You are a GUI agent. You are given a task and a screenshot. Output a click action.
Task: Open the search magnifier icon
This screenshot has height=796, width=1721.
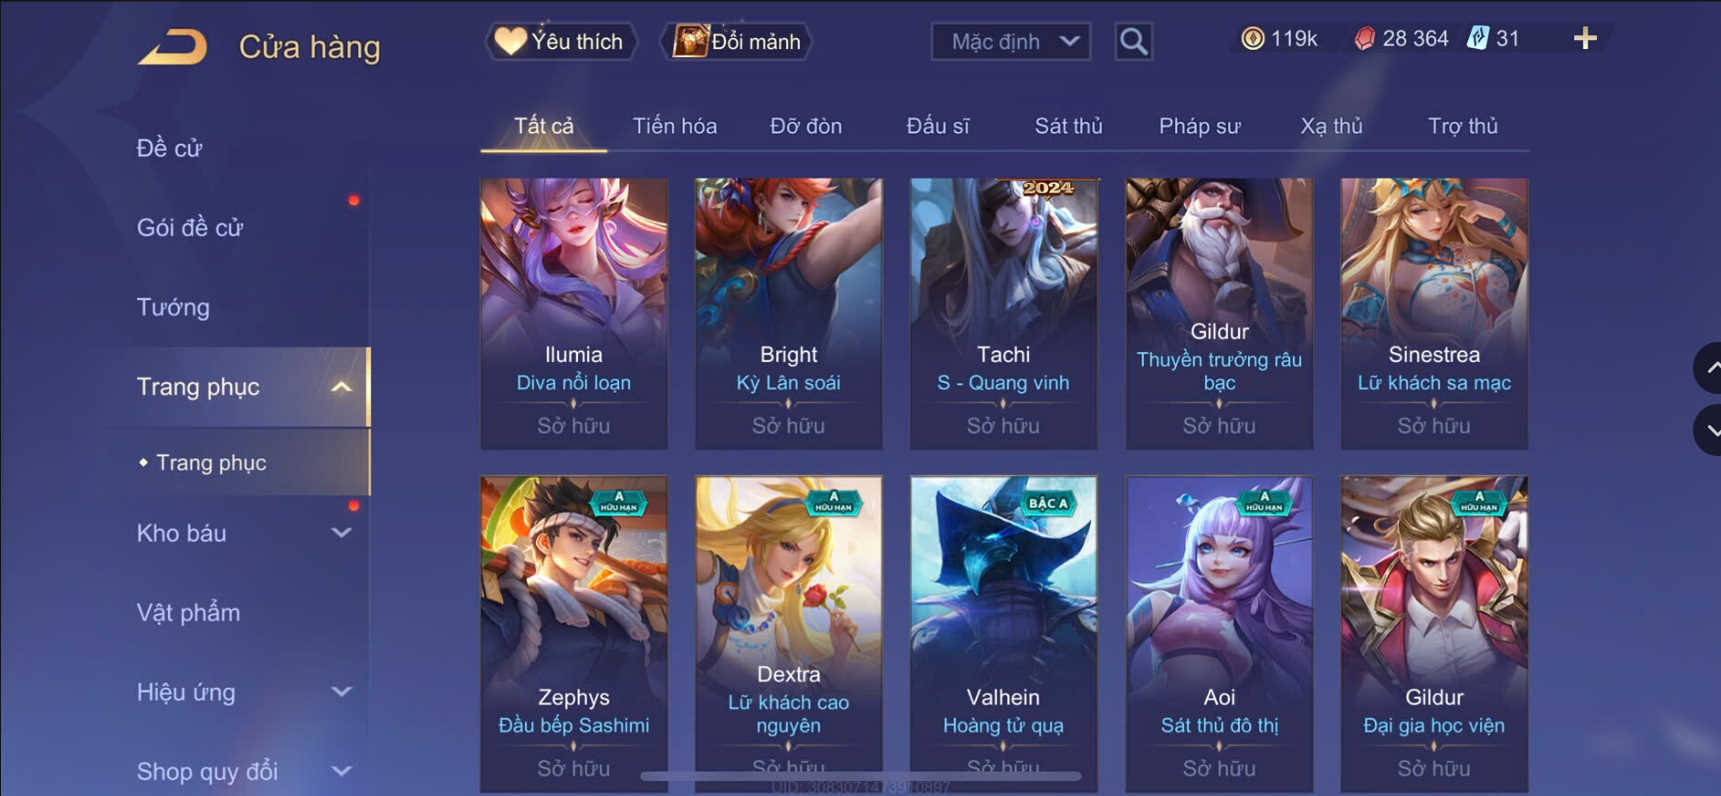pyautogui.click(x=1133, y=42)
